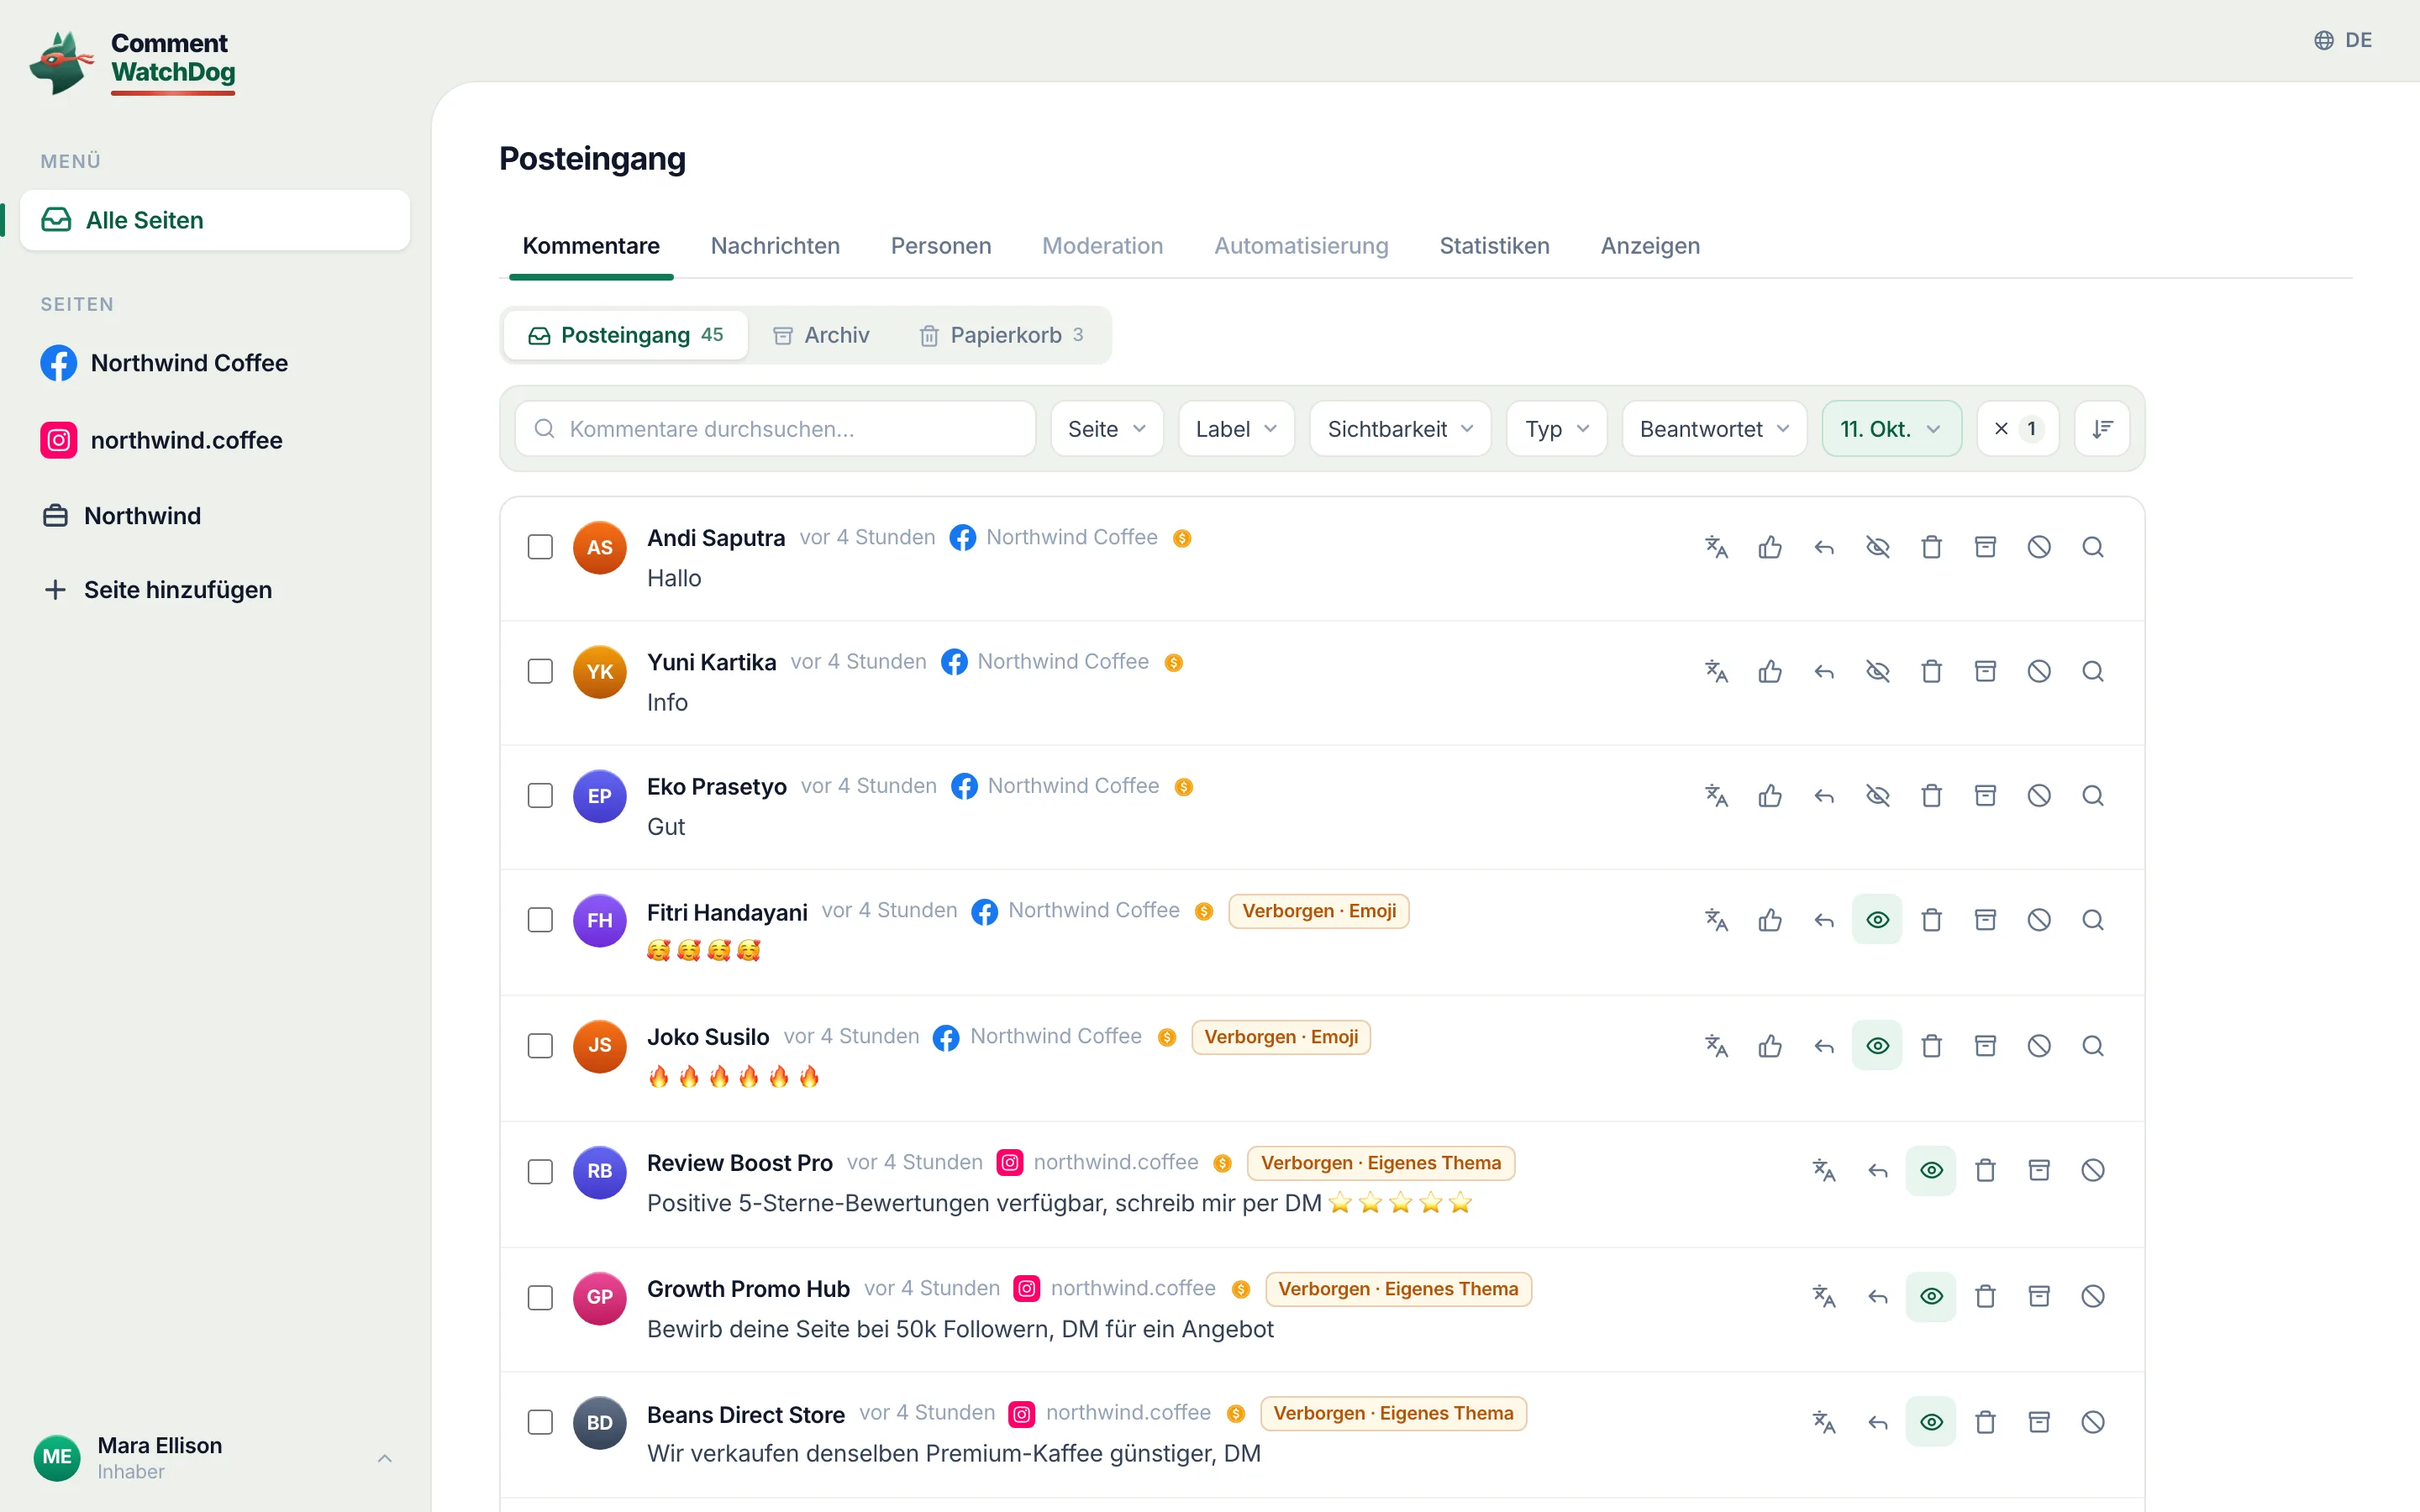Select Alle Seiten in menu
This screenshot has height=1512, width=2420.
[x=214, y=220]
